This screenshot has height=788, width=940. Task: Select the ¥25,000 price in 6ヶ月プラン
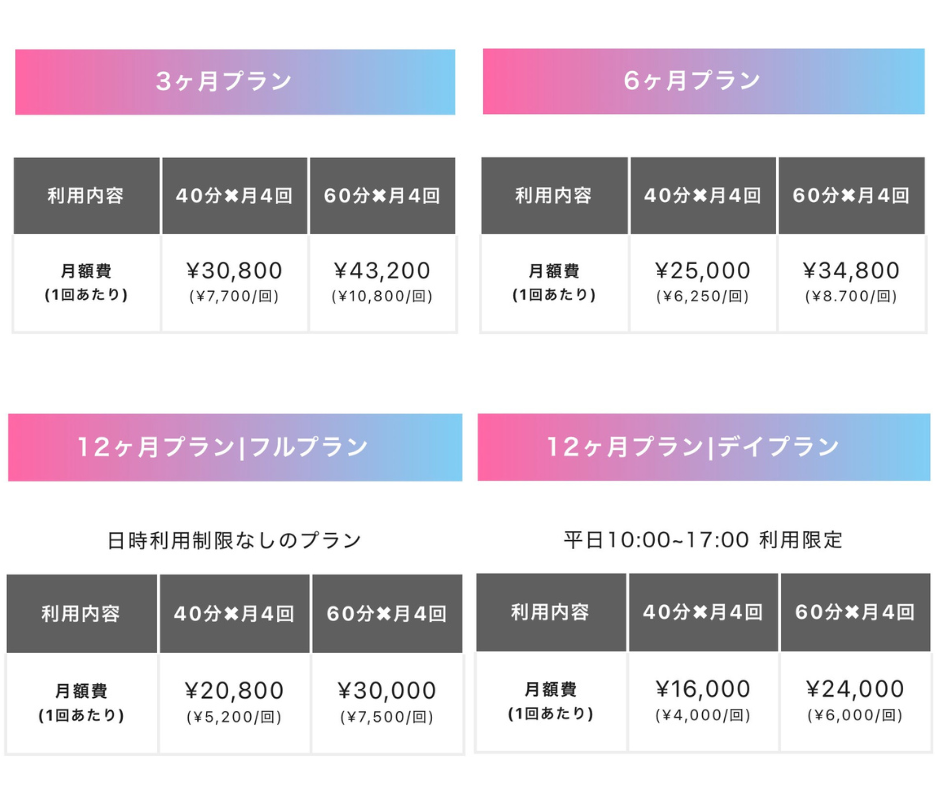pyautogui.click(x=703, y=270)
